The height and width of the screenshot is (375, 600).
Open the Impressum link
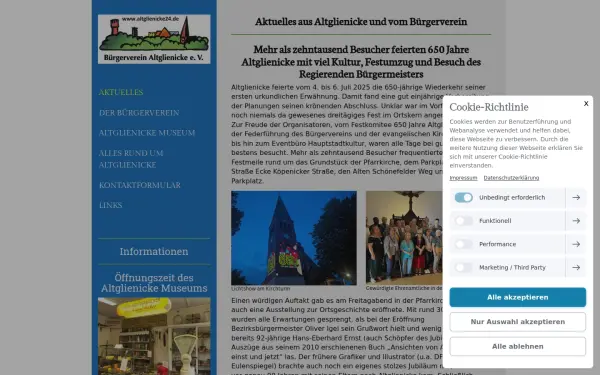coord(463,178)
